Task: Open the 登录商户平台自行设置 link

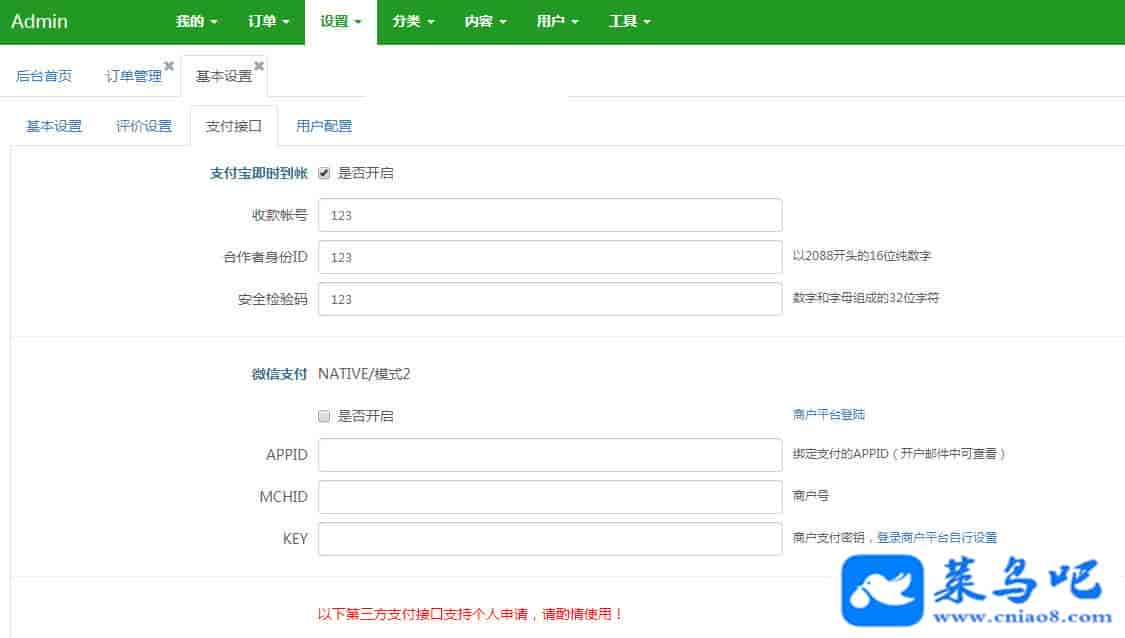Action: click(937, 538)
